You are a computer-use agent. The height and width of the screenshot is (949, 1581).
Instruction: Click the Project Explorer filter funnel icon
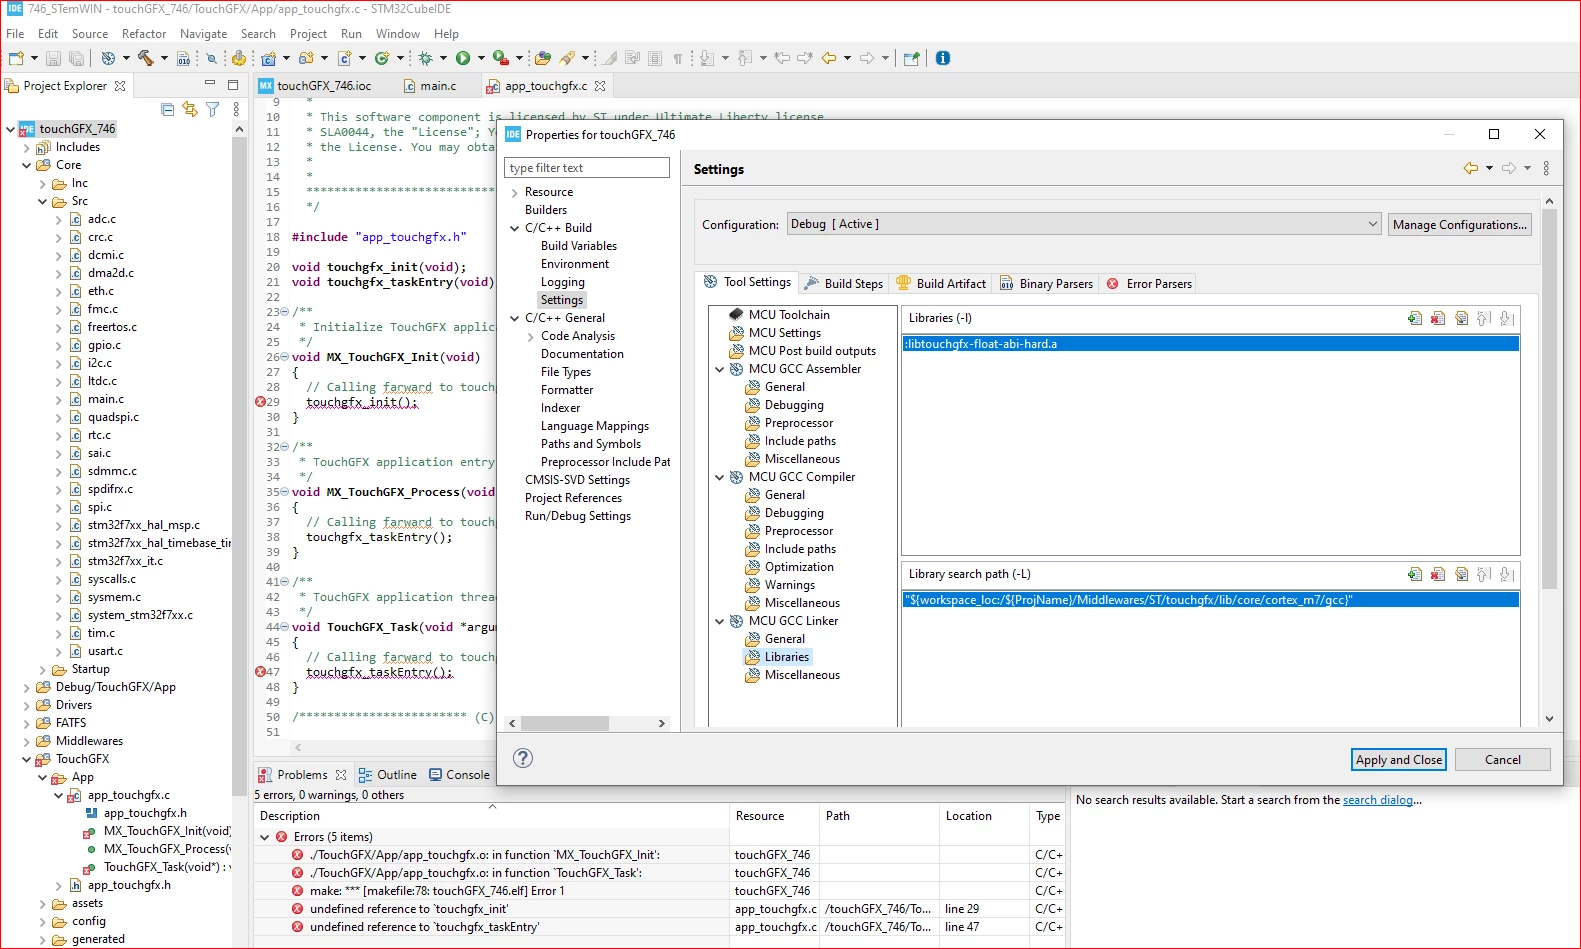coord(212,109)
